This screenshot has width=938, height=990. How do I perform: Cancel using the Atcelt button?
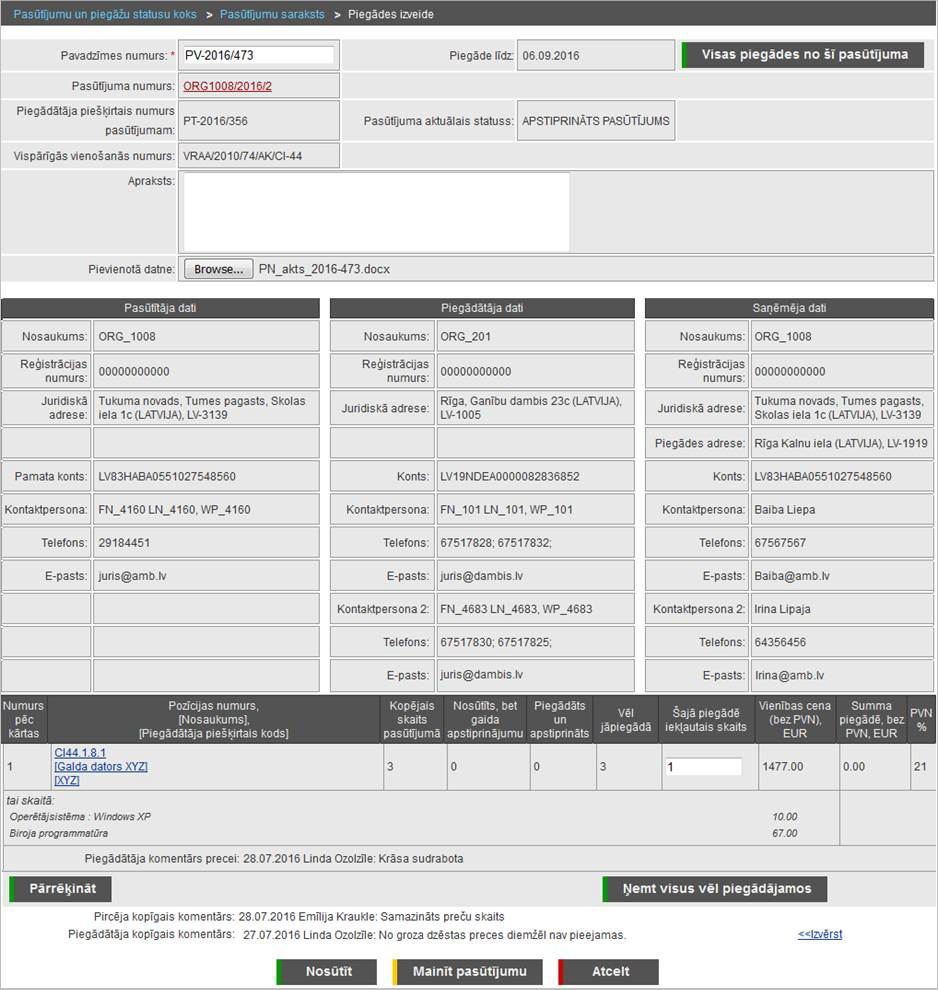pyautogui.click(x=609, y=971)
